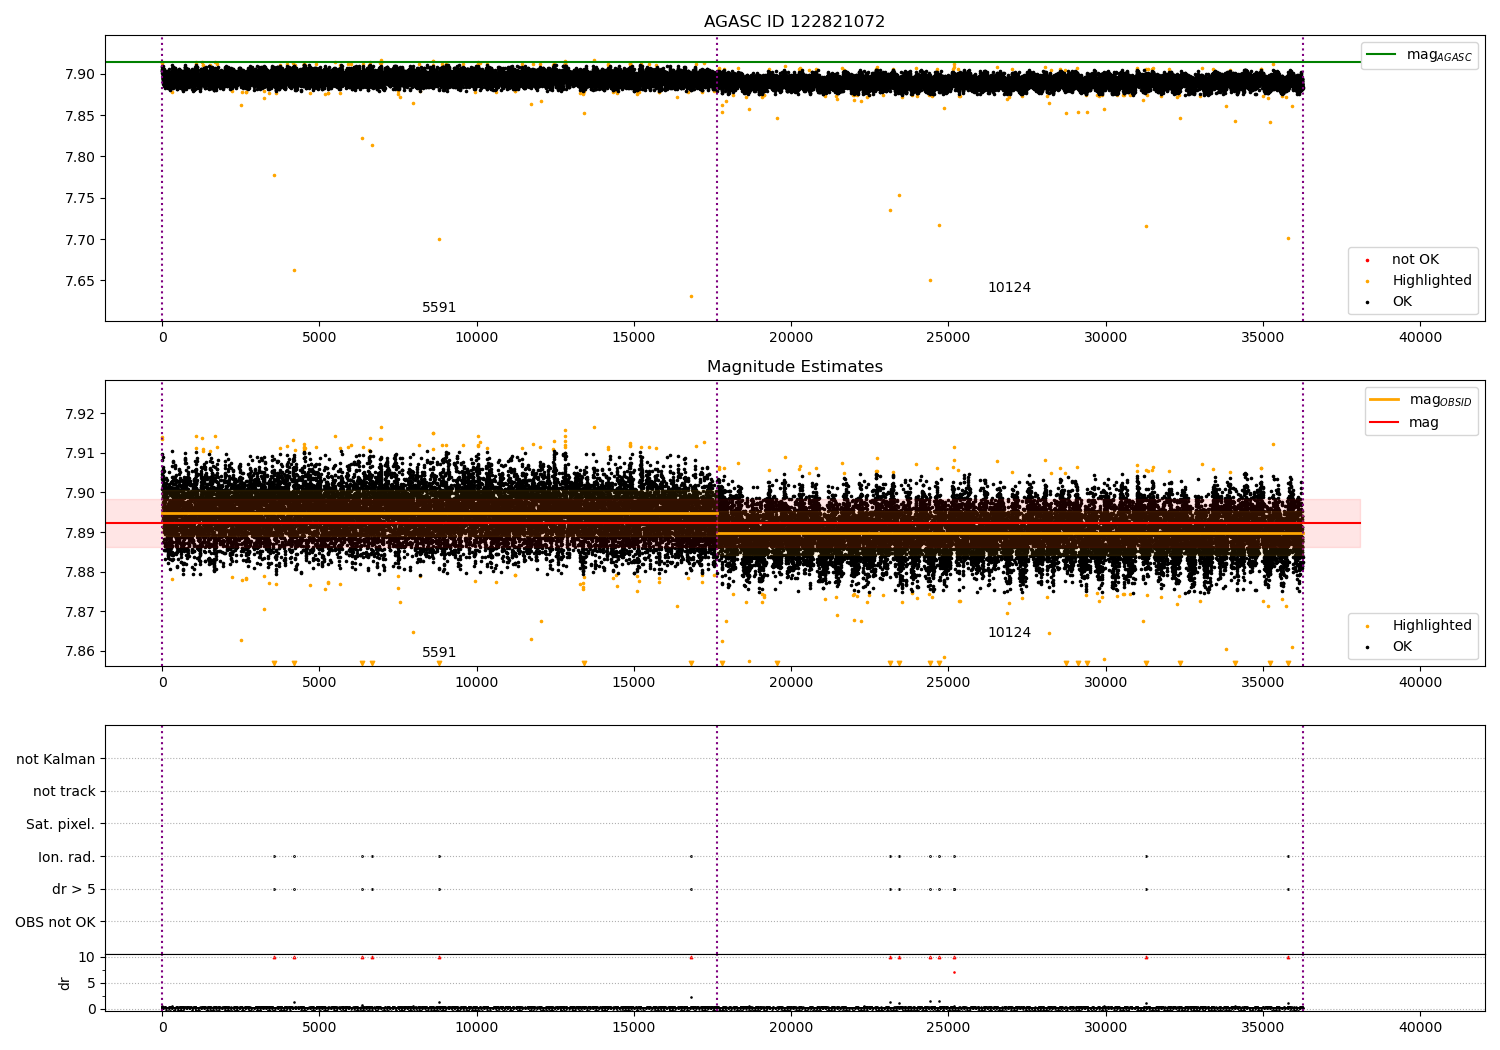Click the 7.92 y-axis tick label
Screen dimensions: 1500x1050
point(80,414)
